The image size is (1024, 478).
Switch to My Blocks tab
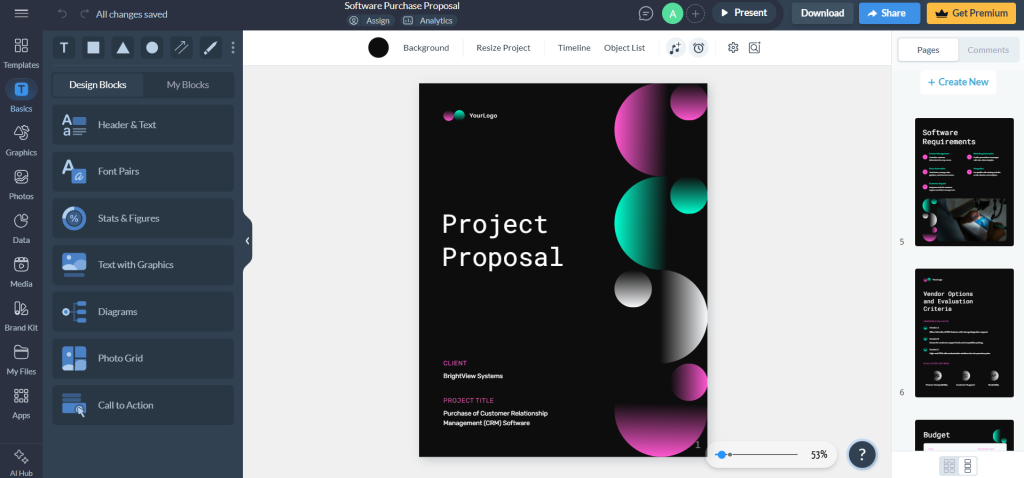tap(188, 85)
